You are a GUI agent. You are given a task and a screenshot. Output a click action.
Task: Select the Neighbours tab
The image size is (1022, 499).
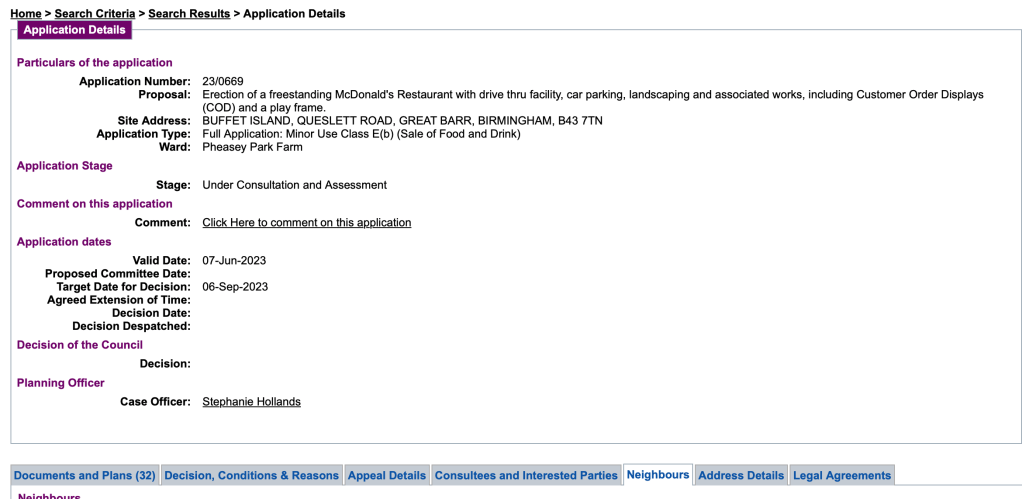pyautogui.click(x=658, y=475)
